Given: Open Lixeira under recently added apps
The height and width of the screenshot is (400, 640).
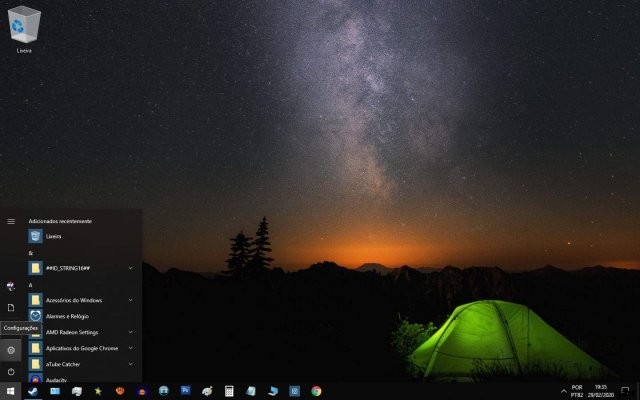Looking at the screenshot, I should tap(53, 236).
